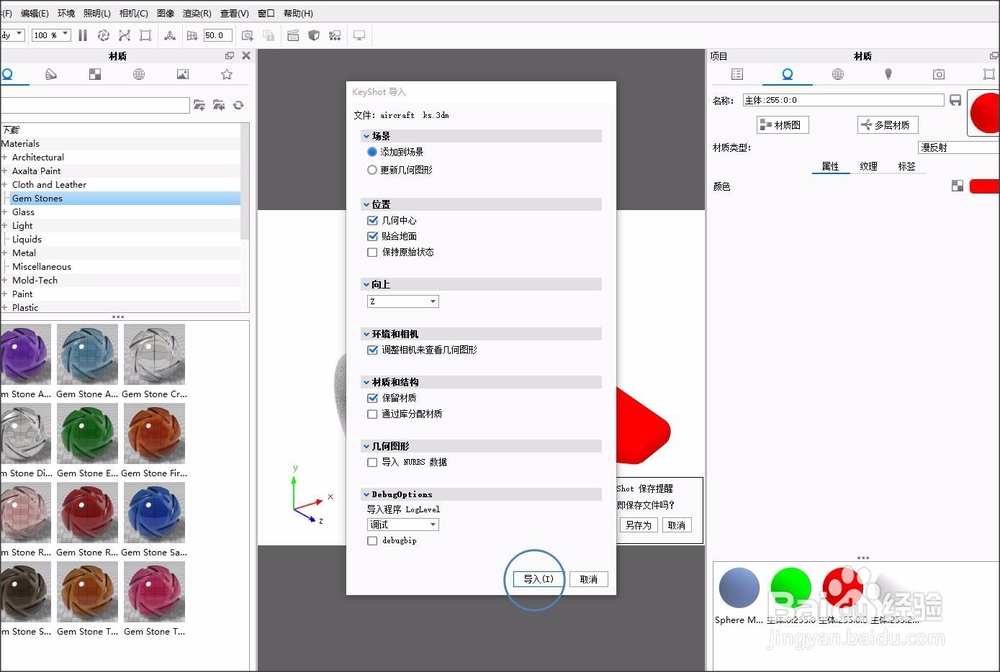Click the library search input field
1000x672 pixels.
click(x=94, y=105)
